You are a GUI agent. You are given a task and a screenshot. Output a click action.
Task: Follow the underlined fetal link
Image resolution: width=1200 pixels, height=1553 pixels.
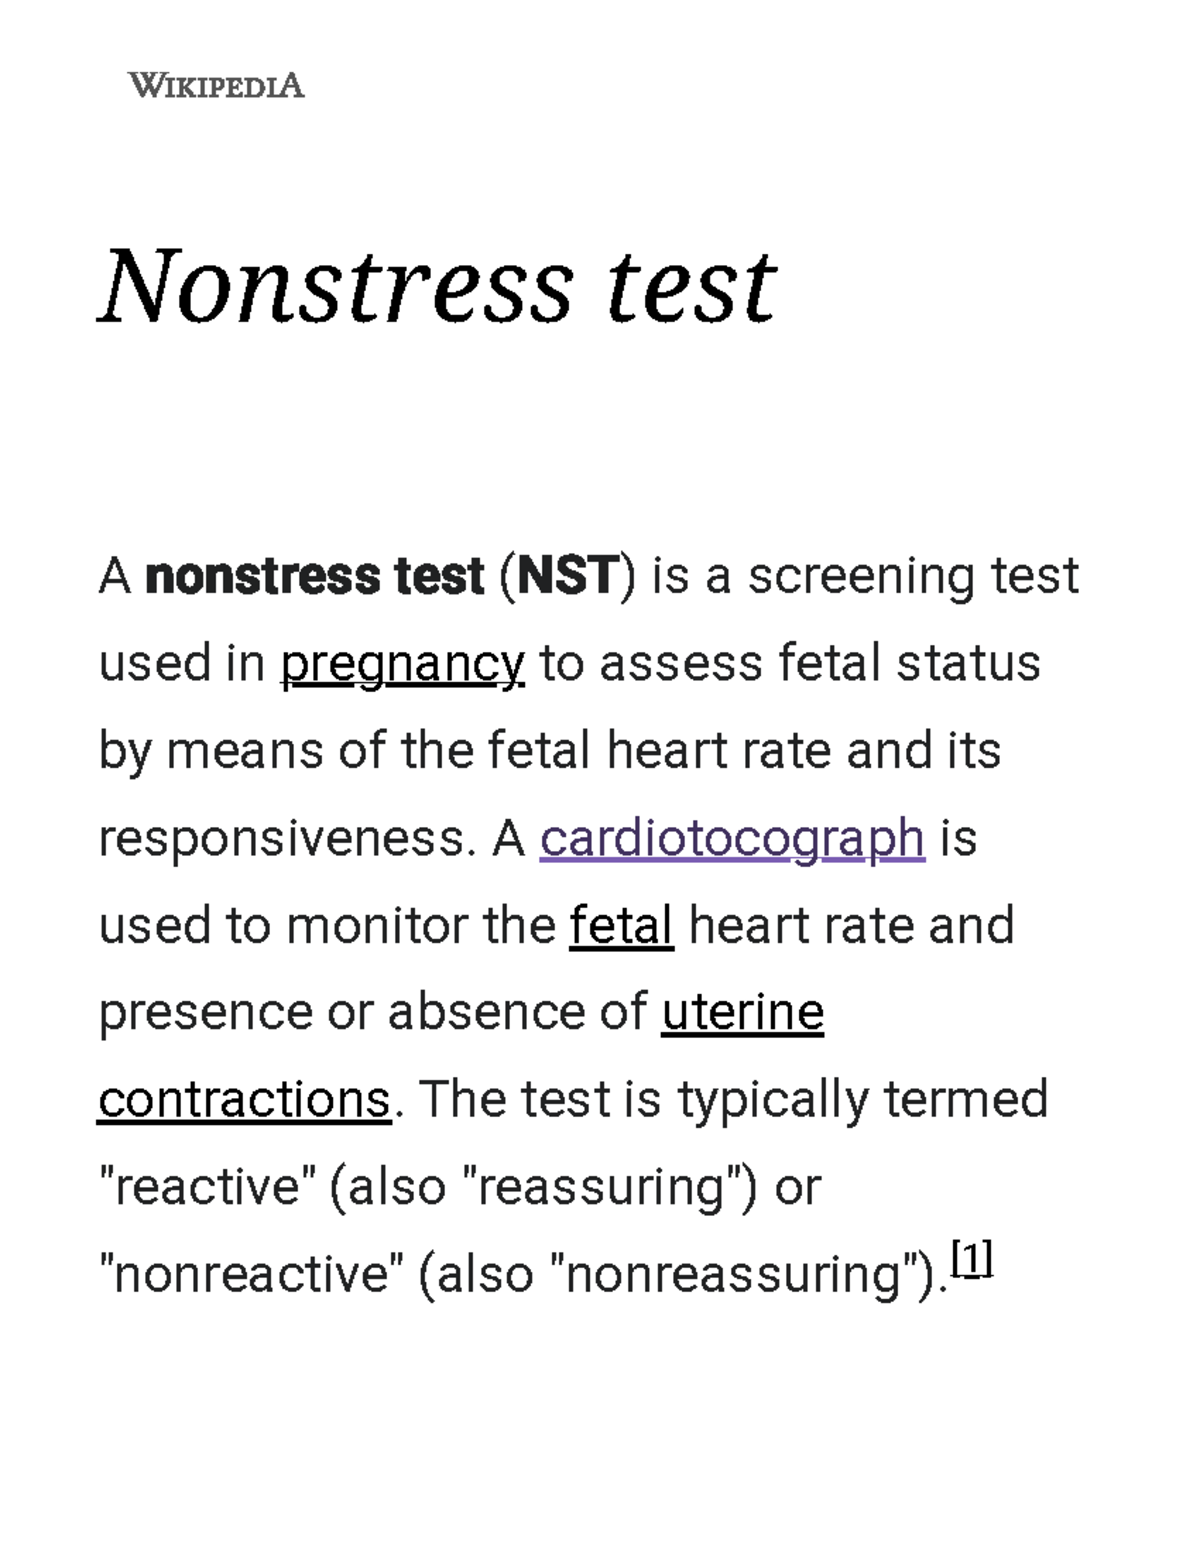[621, 925]
